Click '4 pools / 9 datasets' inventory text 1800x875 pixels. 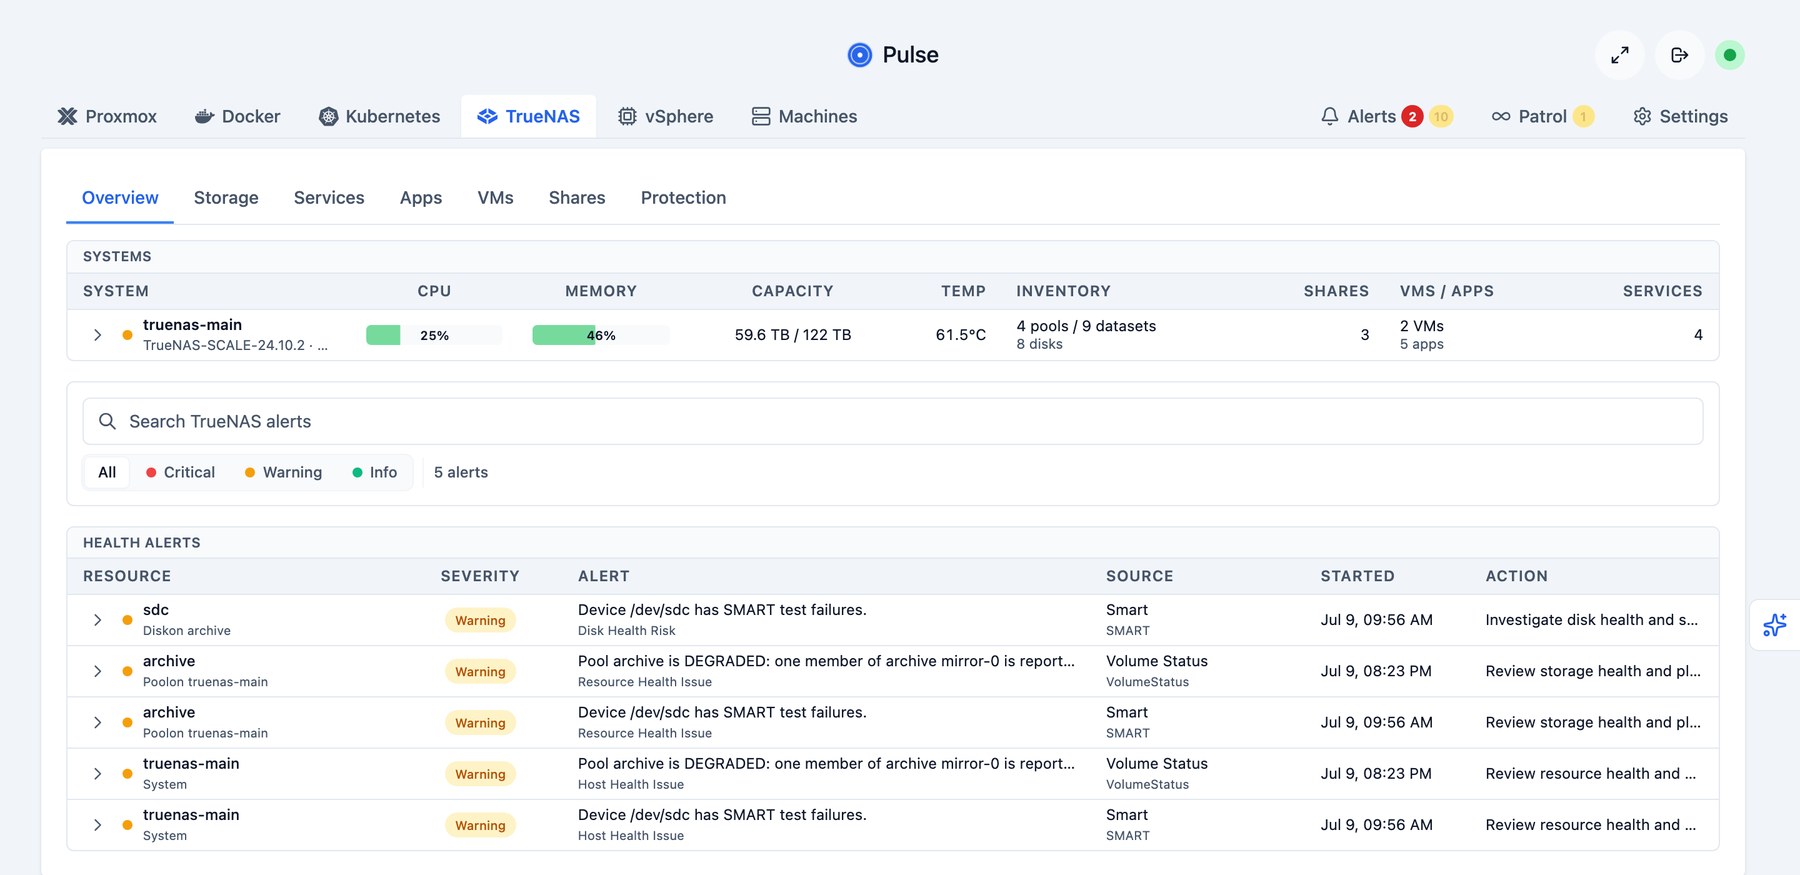pyautogui.click(x=1086, y=326)
